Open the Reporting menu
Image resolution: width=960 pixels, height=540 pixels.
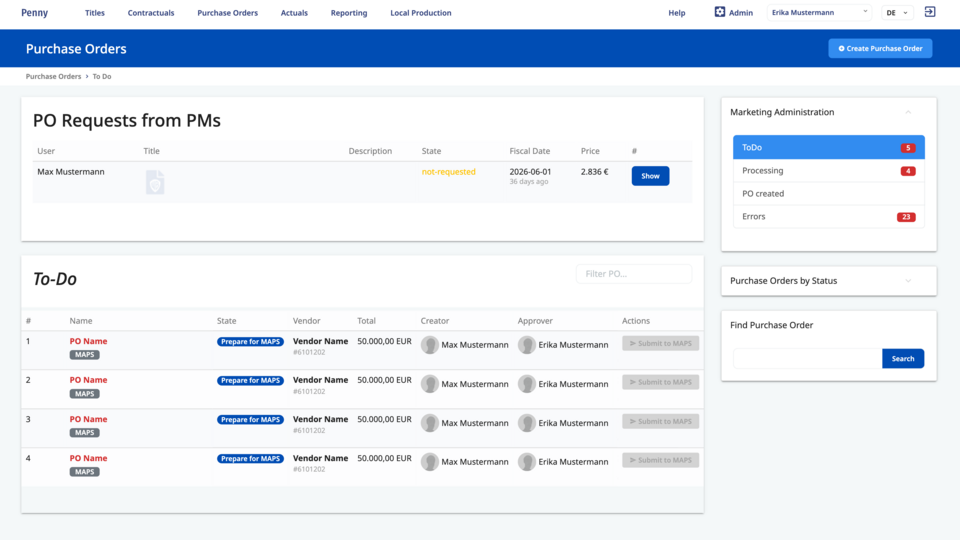pyautogui.click(x=349, y=13)
